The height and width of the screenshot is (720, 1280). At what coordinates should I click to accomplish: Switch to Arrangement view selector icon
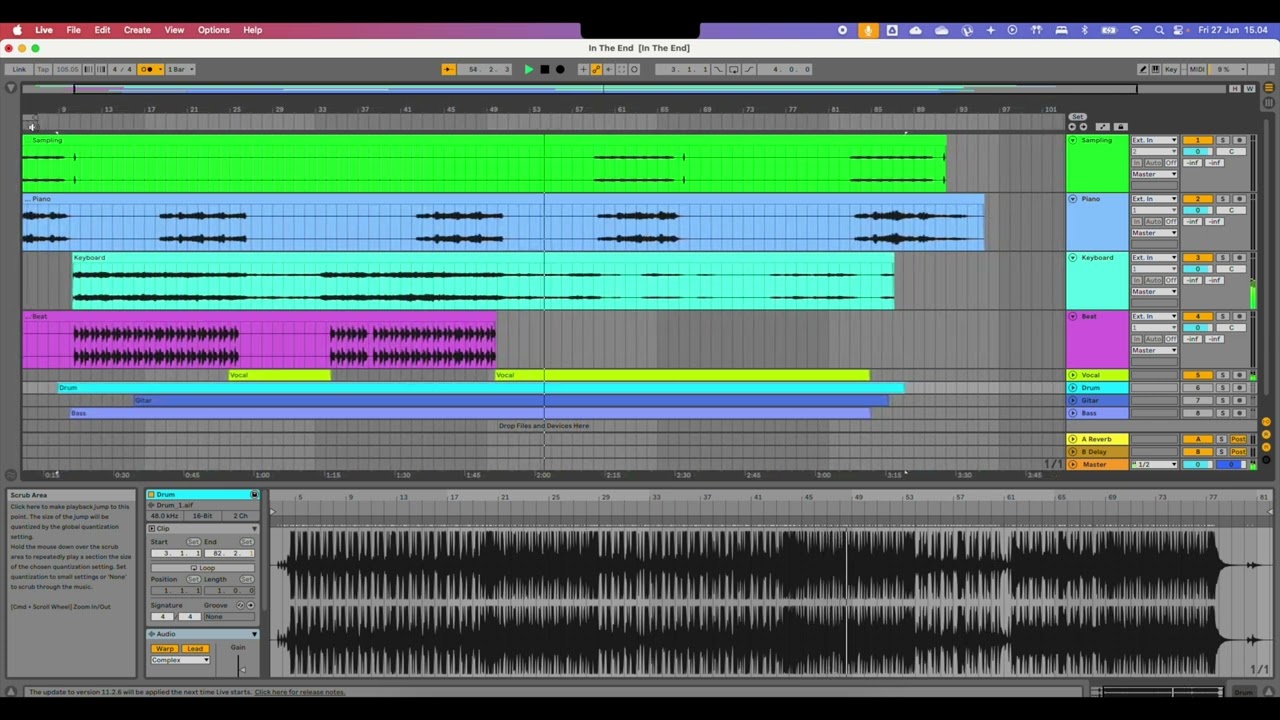point(1268,88)
